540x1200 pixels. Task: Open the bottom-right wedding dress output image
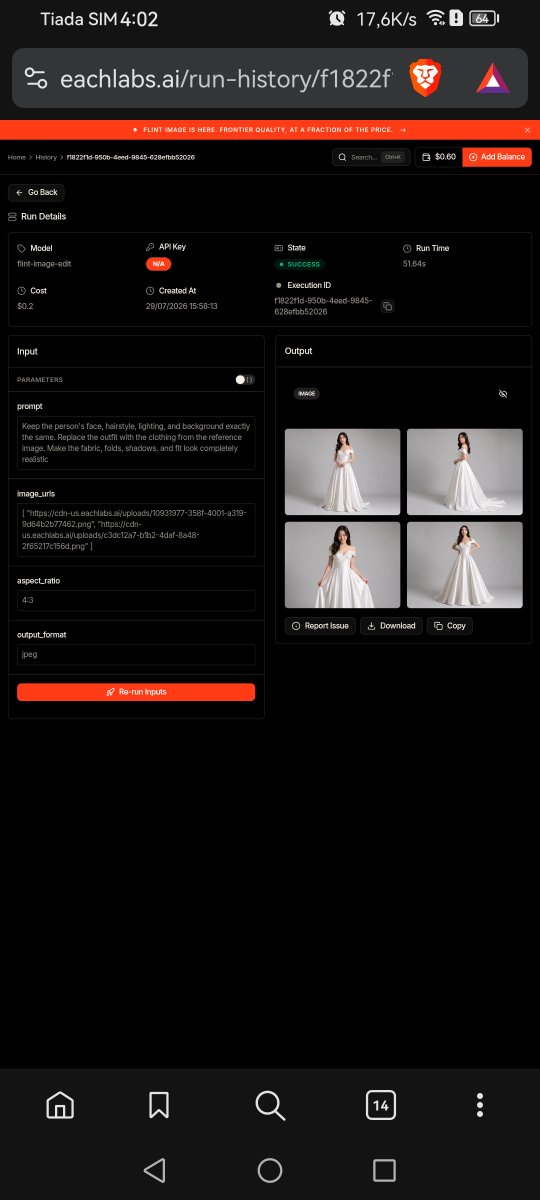(465, 565)
